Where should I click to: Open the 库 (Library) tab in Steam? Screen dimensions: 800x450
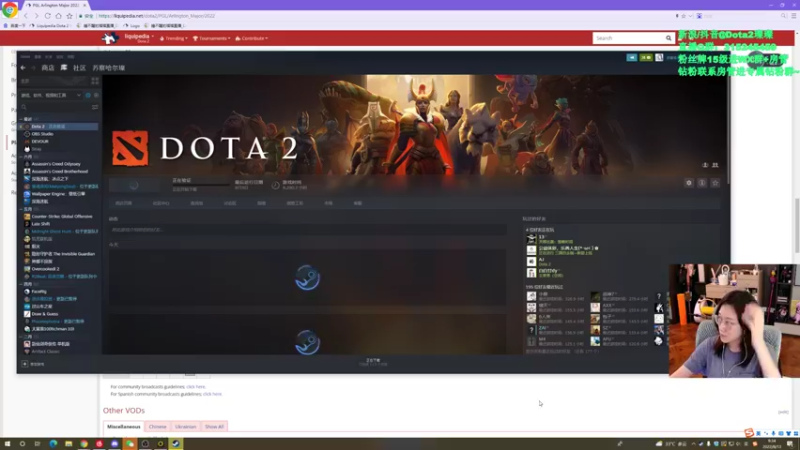(64, 68)
